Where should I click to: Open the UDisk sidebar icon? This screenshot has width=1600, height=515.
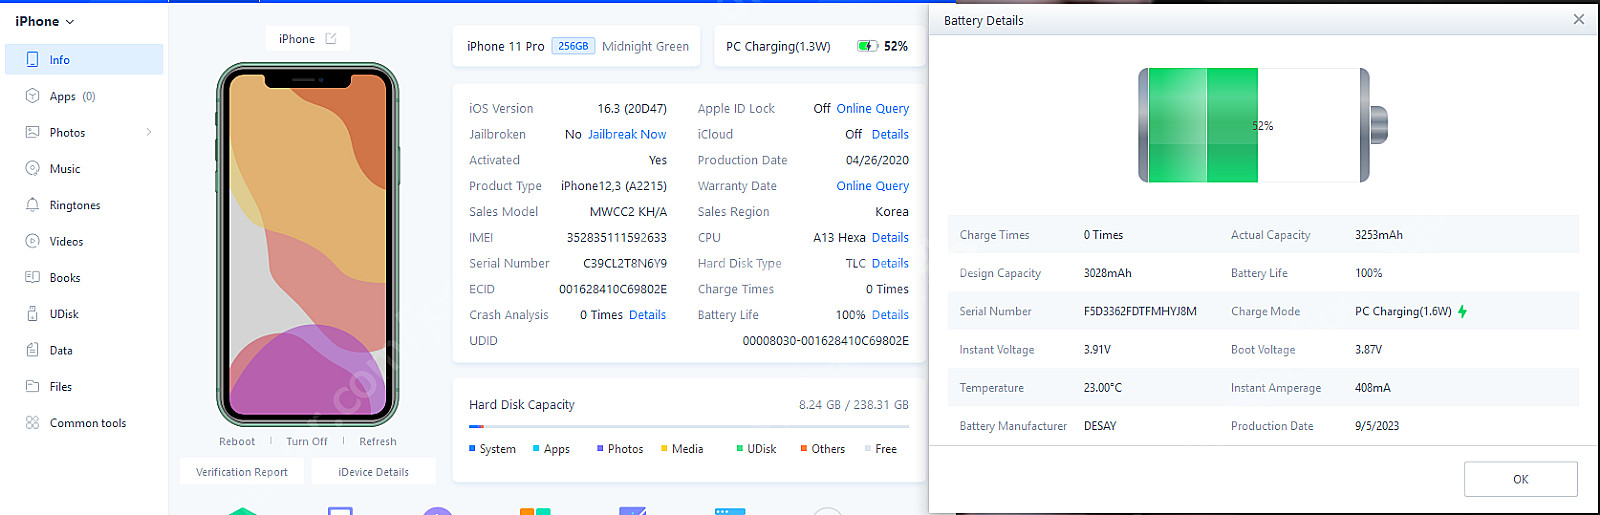tap(32, 314)
